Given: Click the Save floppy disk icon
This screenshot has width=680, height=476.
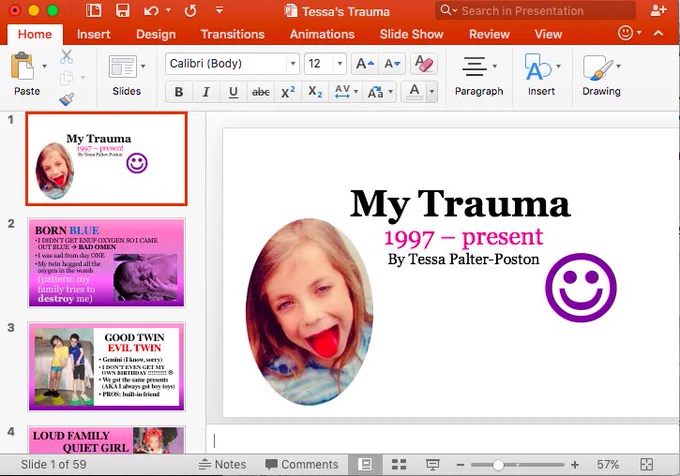Looking at the screenshot, I should pyautogui.click(x=122, y=10).
